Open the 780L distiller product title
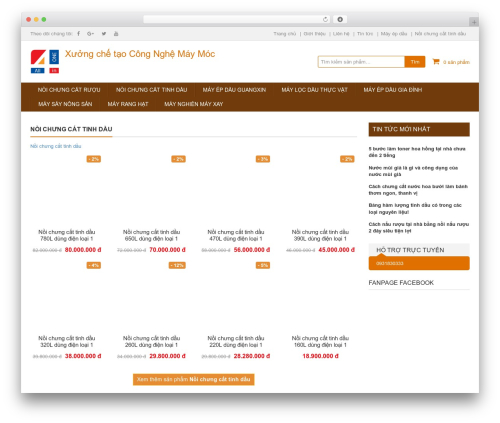The image size is (500, 423). pyautogui.click(x=67, y=235)
